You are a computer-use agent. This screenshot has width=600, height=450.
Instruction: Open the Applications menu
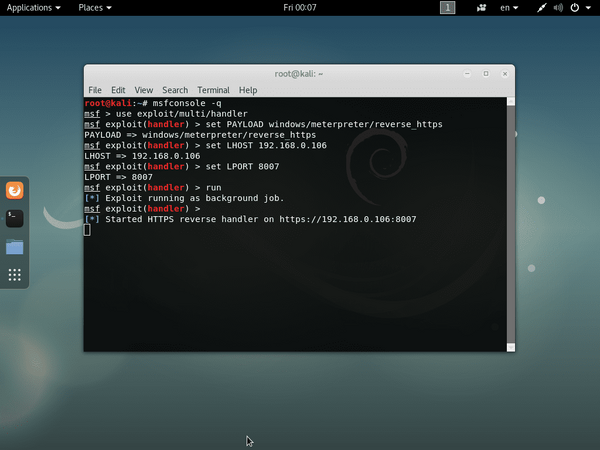33,8
